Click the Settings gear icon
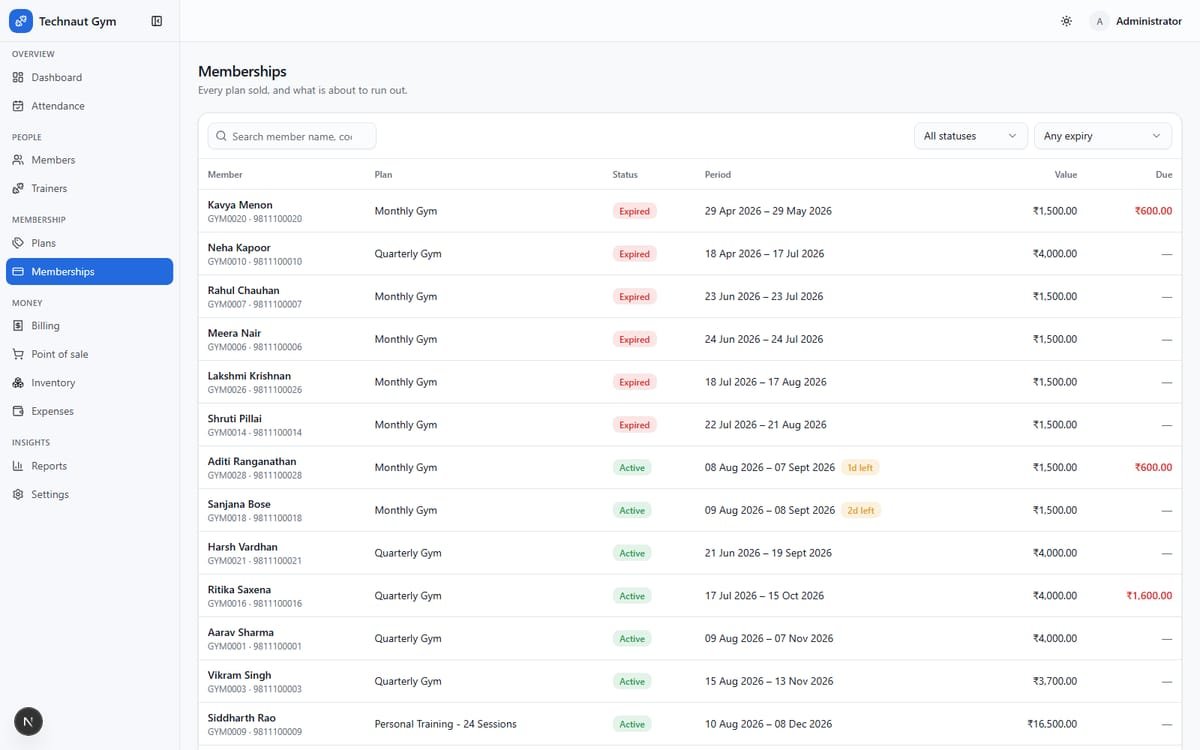This screenshot has height=750, width=1200. (18, 494)
